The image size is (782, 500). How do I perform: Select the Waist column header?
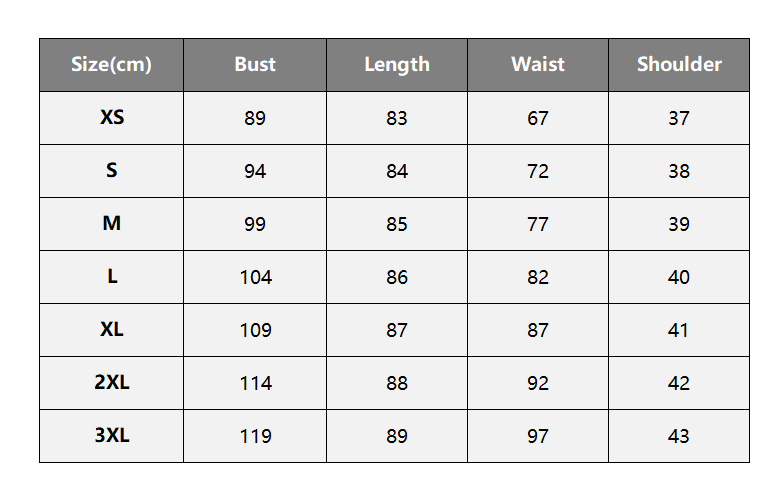click(538, 65)
